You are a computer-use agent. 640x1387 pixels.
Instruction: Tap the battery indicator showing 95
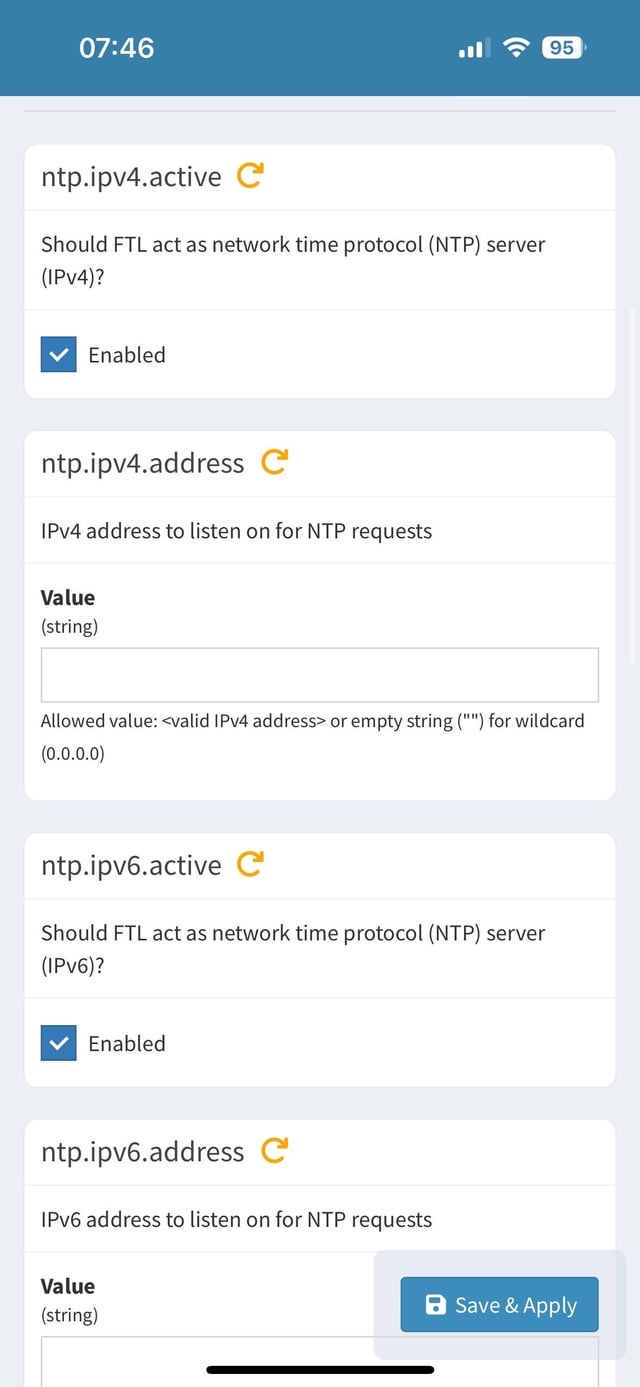(564, 47)
